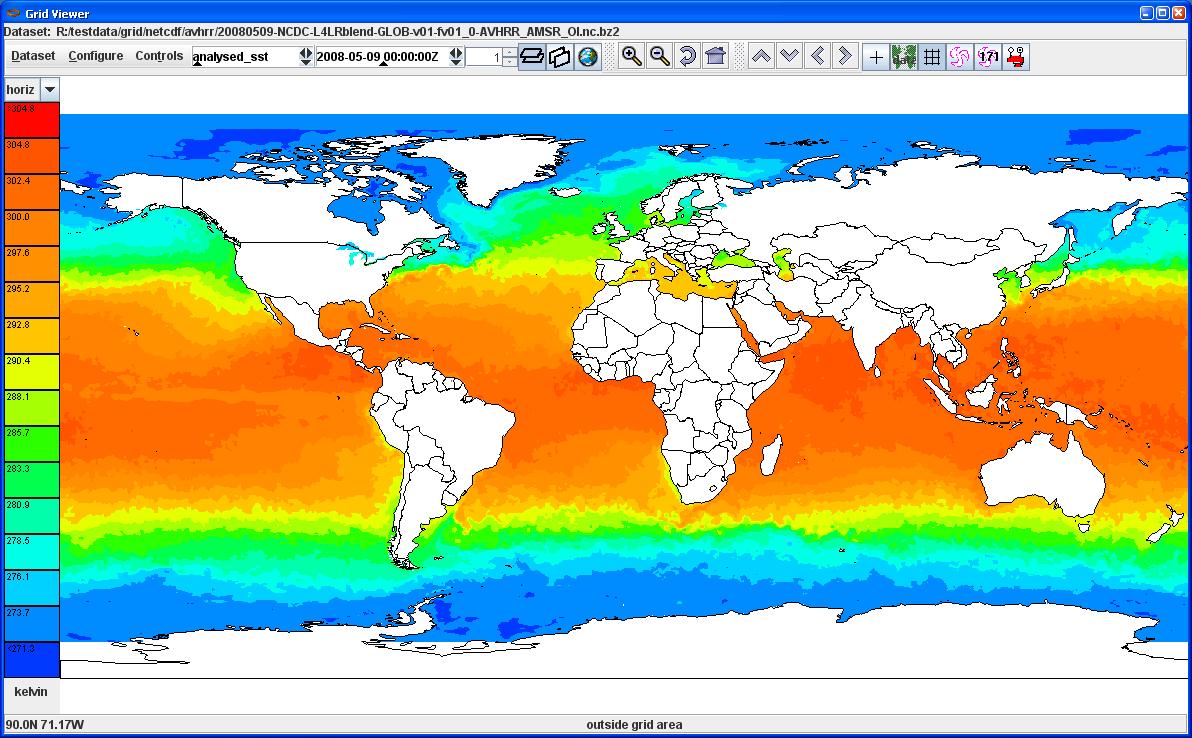Open the Dataset menu
1192x738 pixels.
pos(33,56)
